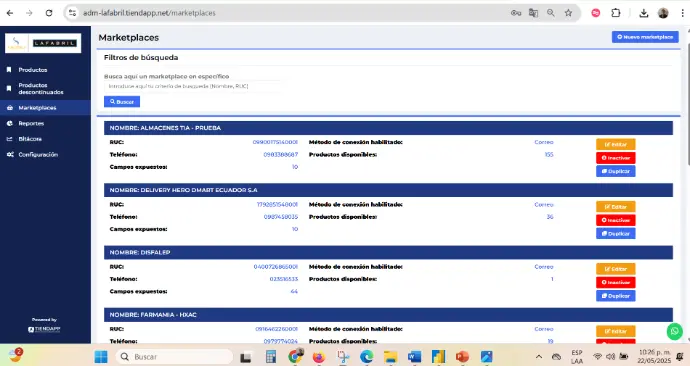Open the Extensions puzzle icon
Screen dimensions: 690x366
(x=616, y=13)
